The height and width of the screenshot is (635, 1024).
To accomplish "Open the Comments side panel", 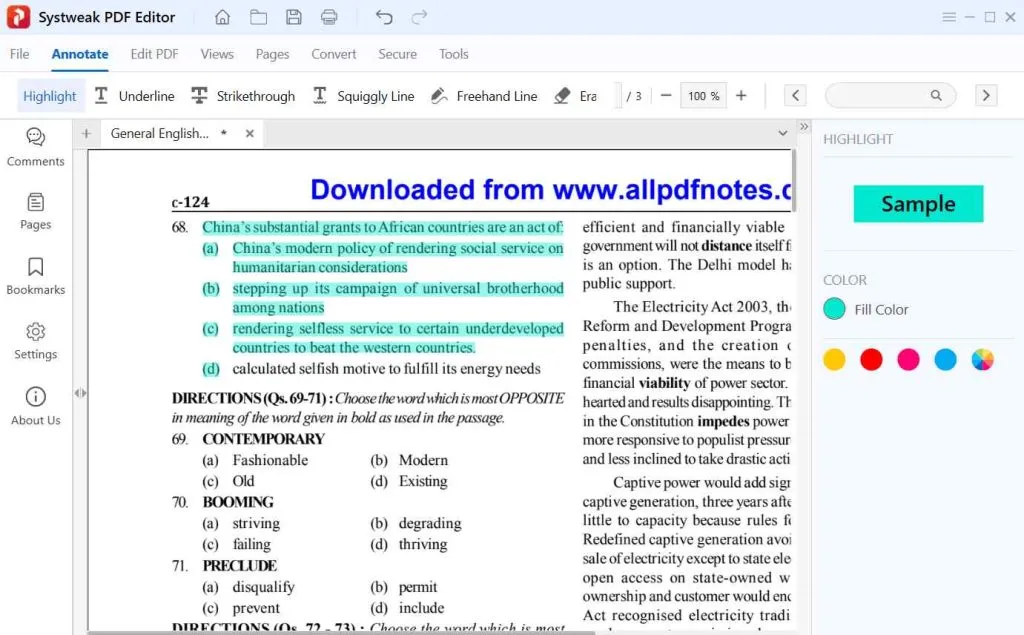I will (x=35, y=147).
